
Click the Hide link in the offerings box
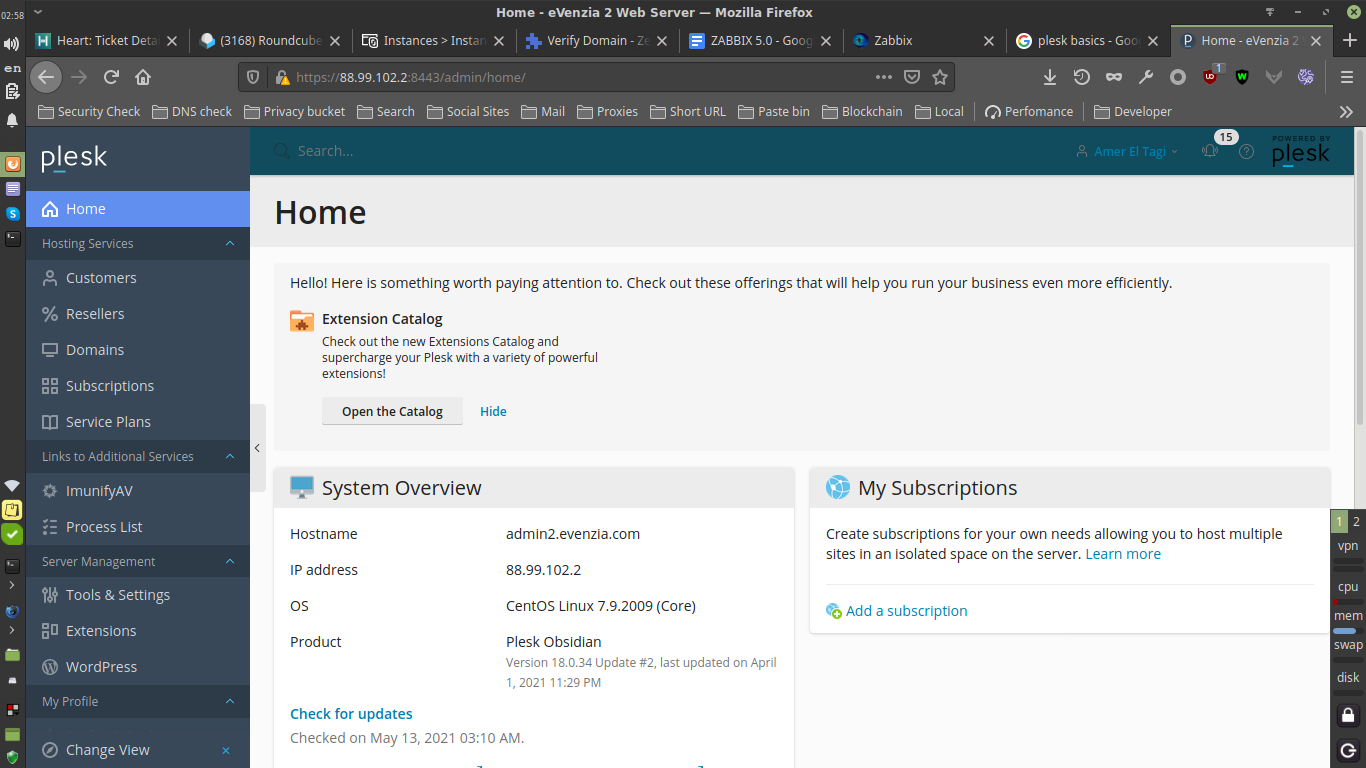493,411
